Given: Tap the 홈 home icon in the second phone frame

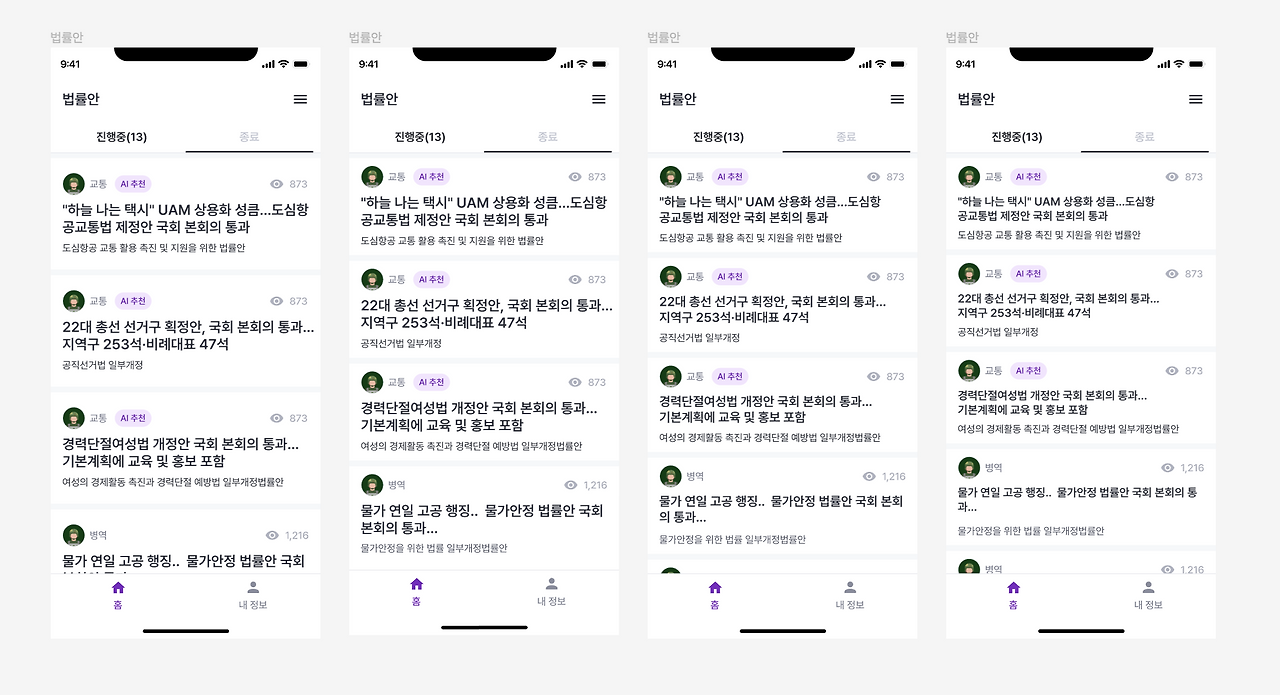Looking at the screenshot, I should click(416, 584).
